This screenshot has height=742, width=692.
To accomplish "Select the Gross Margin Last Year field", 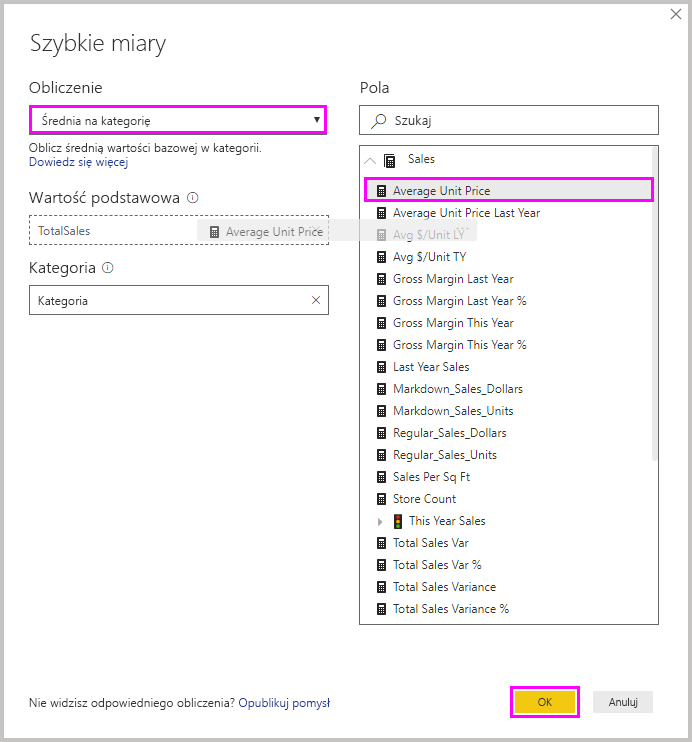I will [x=453, y=279].
